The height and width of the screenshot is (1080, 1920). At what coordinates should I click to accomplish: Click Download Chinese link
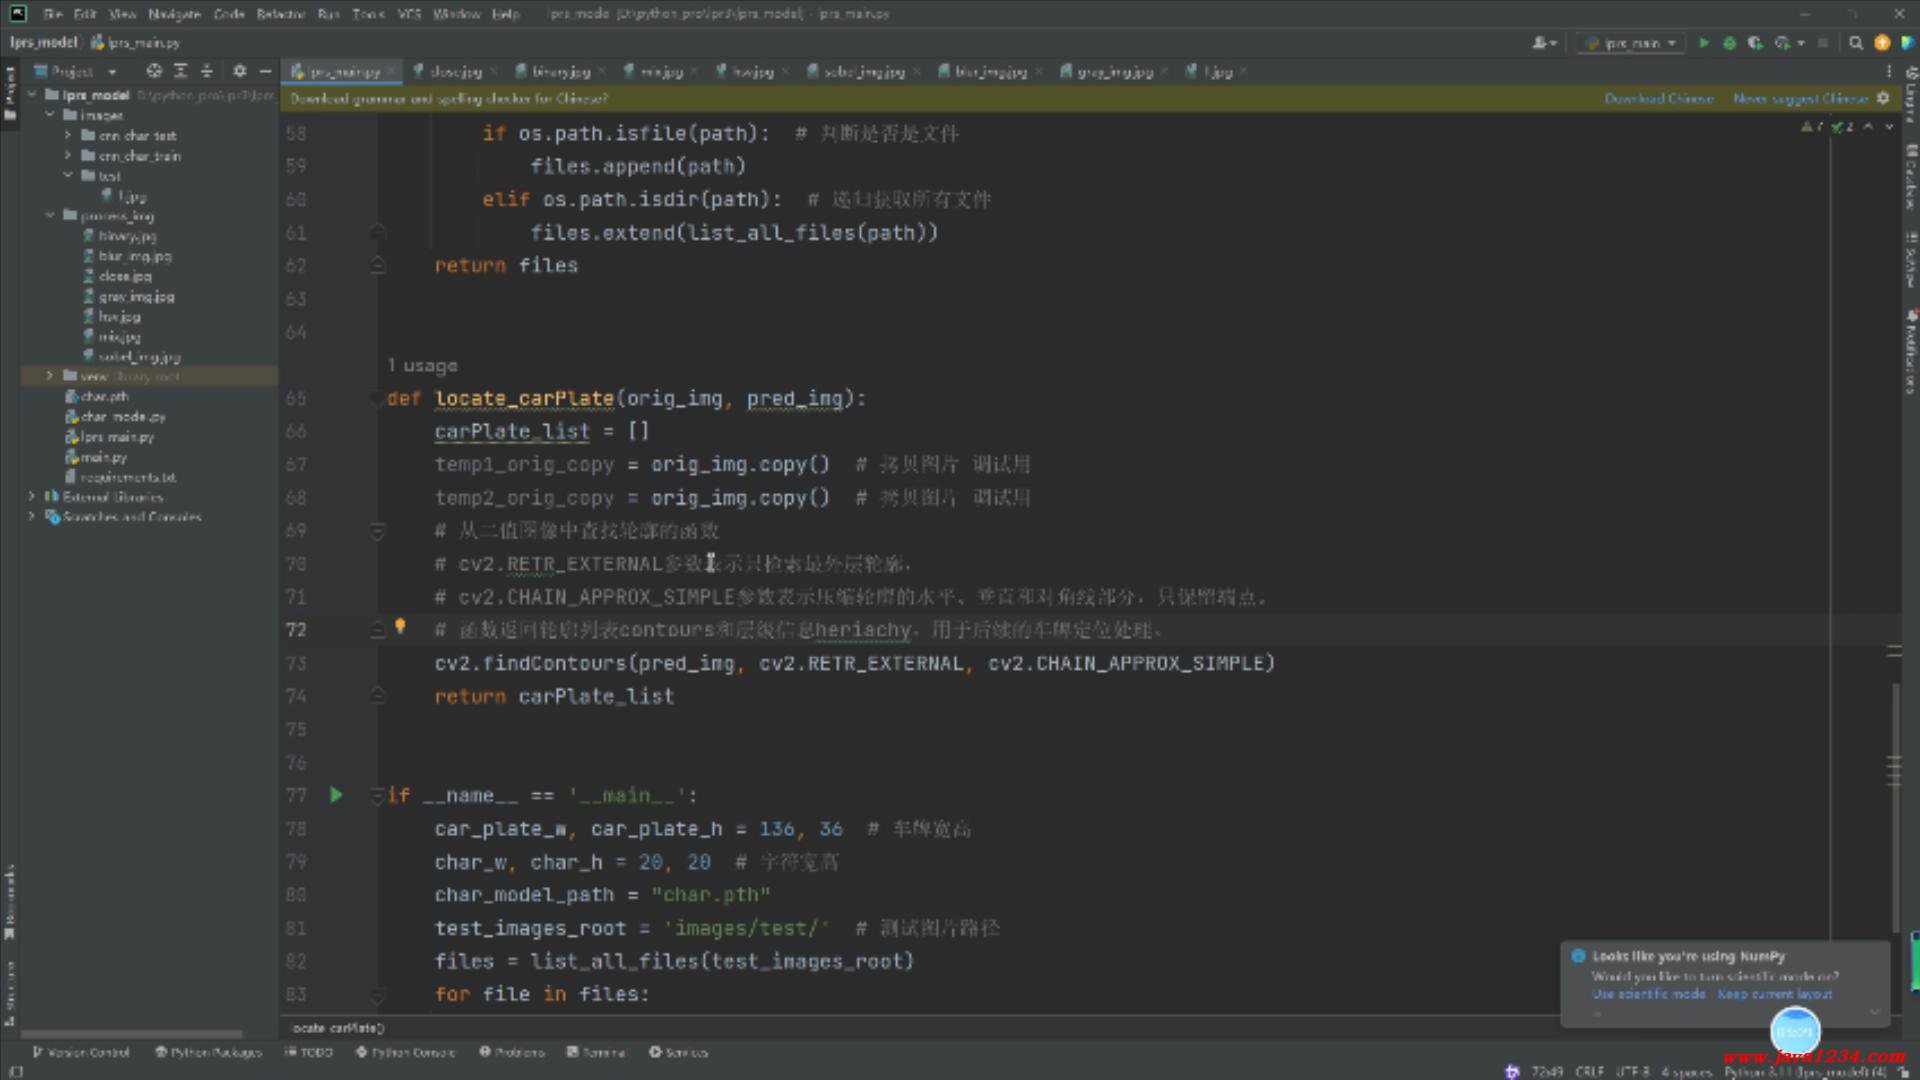coord(1659,98)
